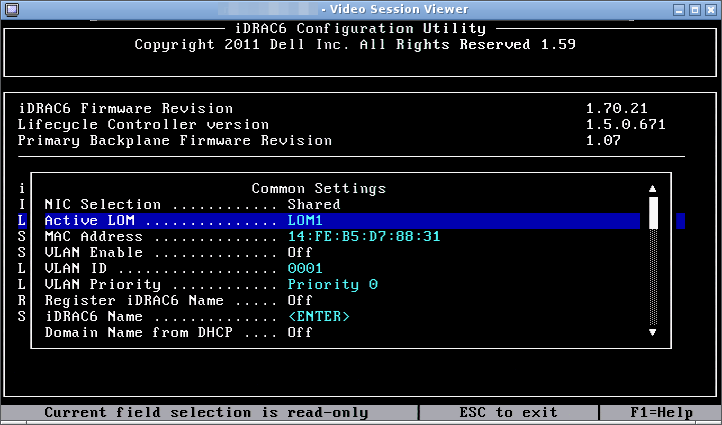Select the highlighted Active LOM row
Viewport: 722px width, 425px height.
342,221
